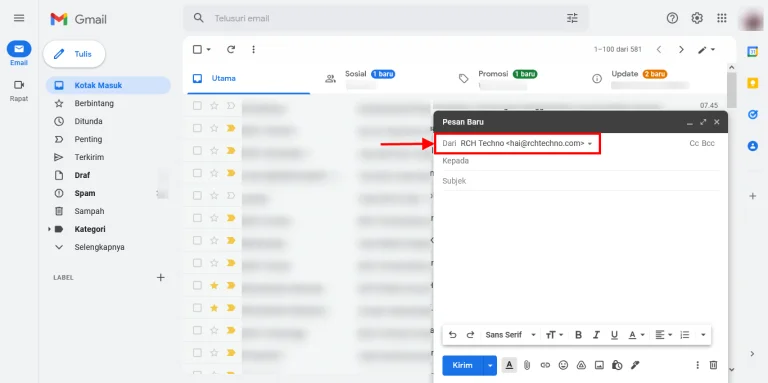Insert a link in the message

[545, 365]
